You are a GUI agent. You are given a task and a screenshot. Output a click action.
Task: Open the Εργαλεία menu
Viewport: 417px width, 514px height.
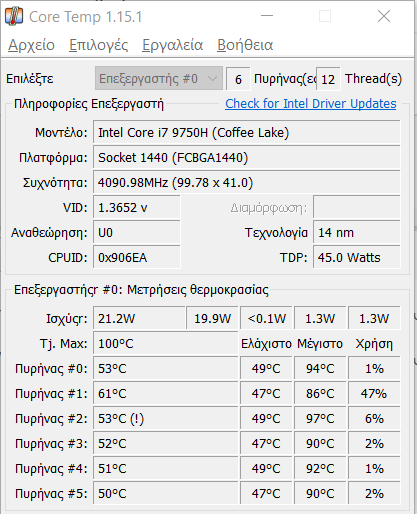tap(172, 45)
